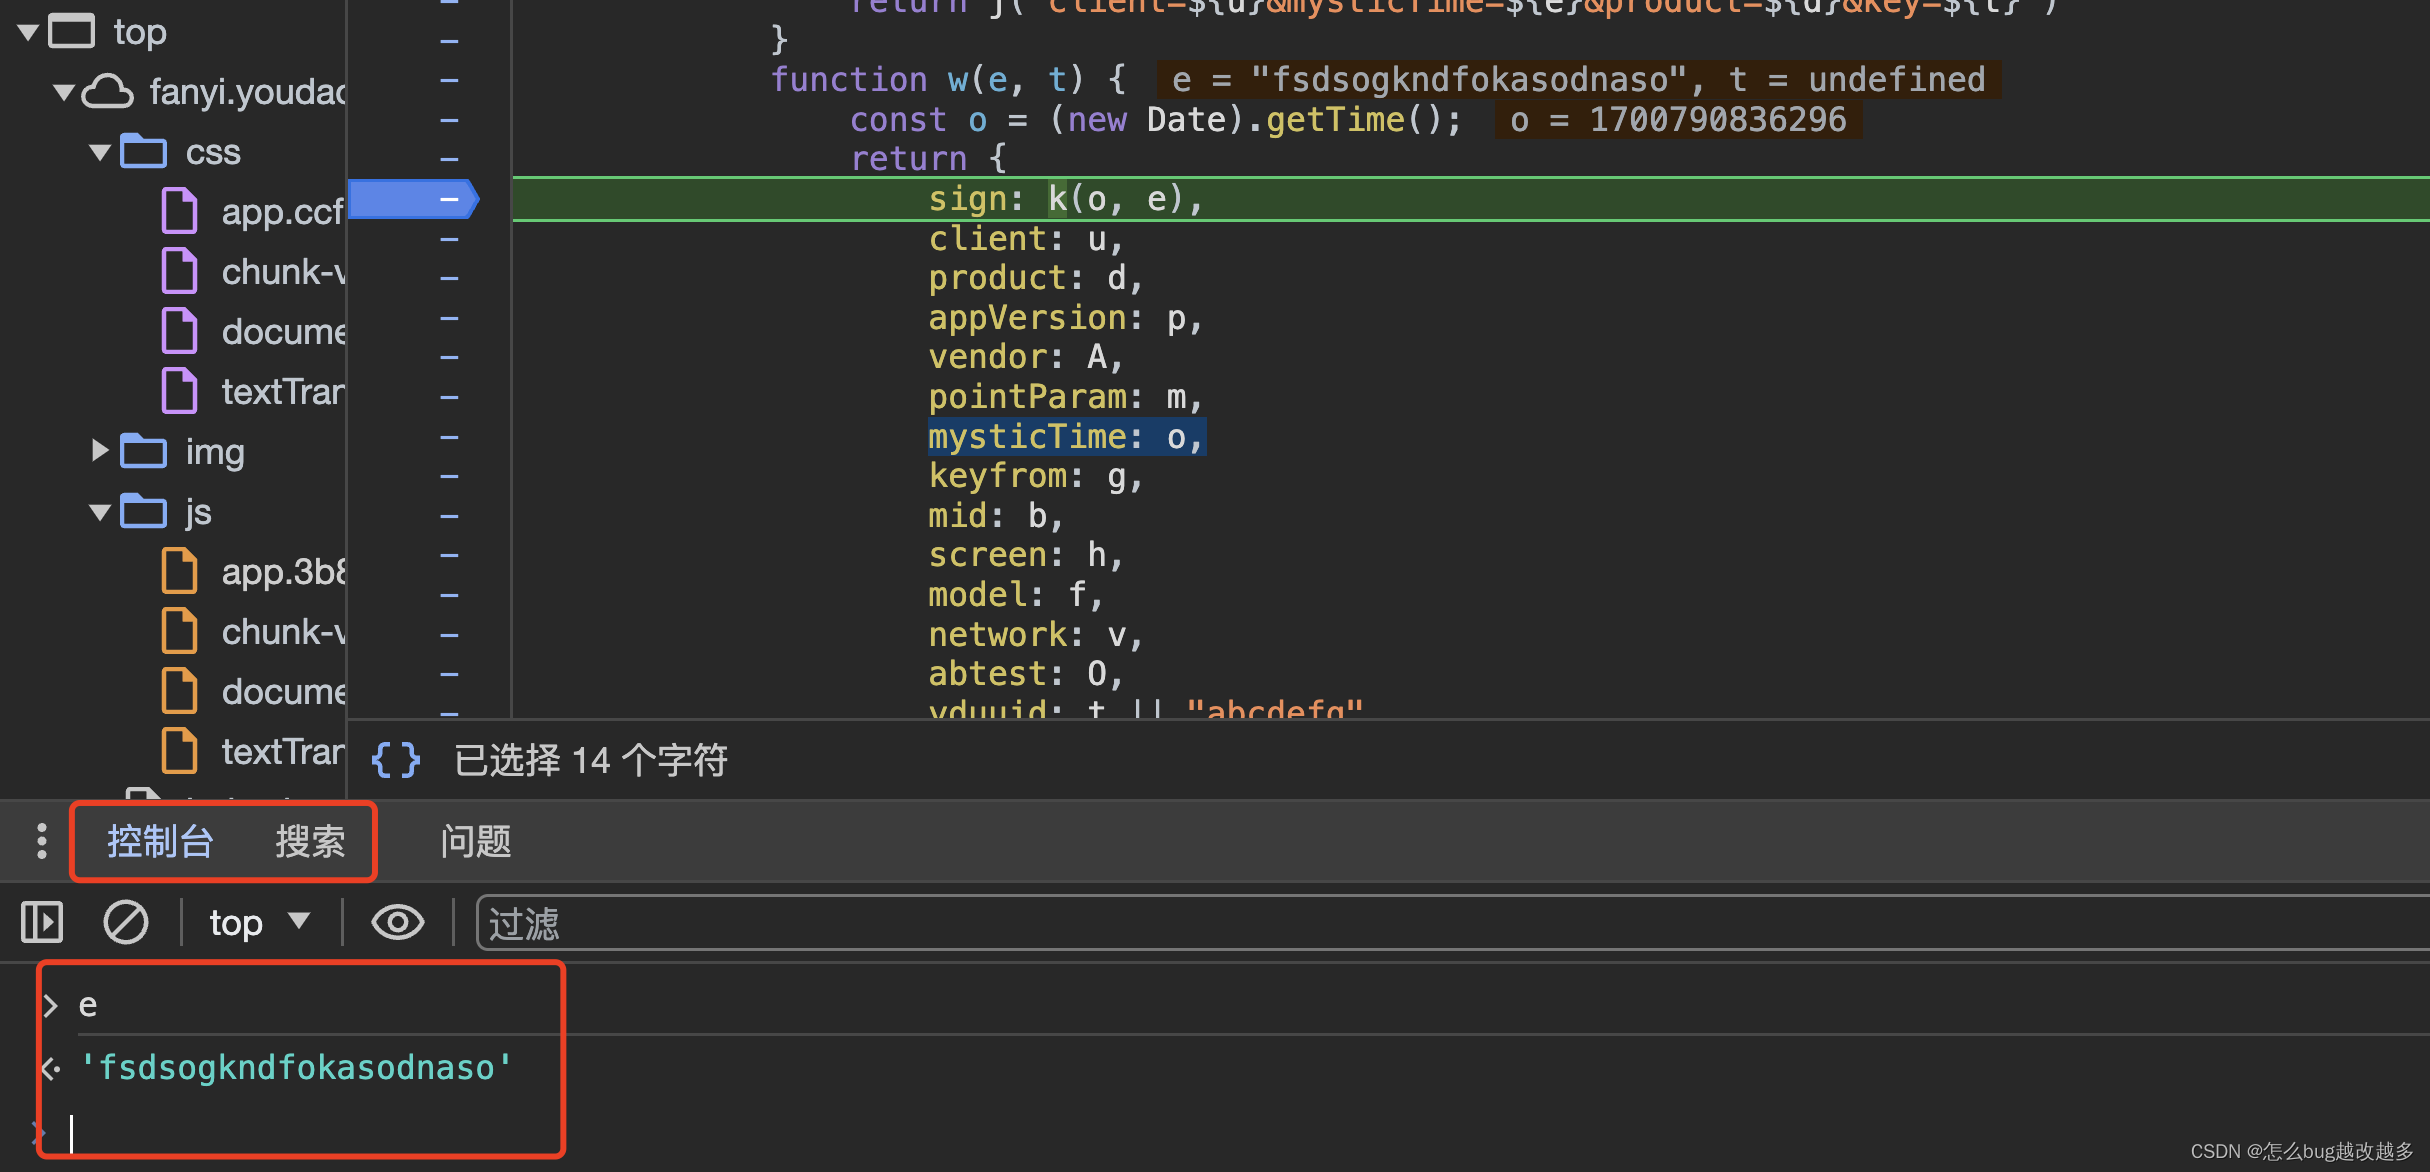Image resolution: width=2430 pixels, height=1172 pixels.
Task: Open the drawer three-dot menu
Action: [41, 841]
